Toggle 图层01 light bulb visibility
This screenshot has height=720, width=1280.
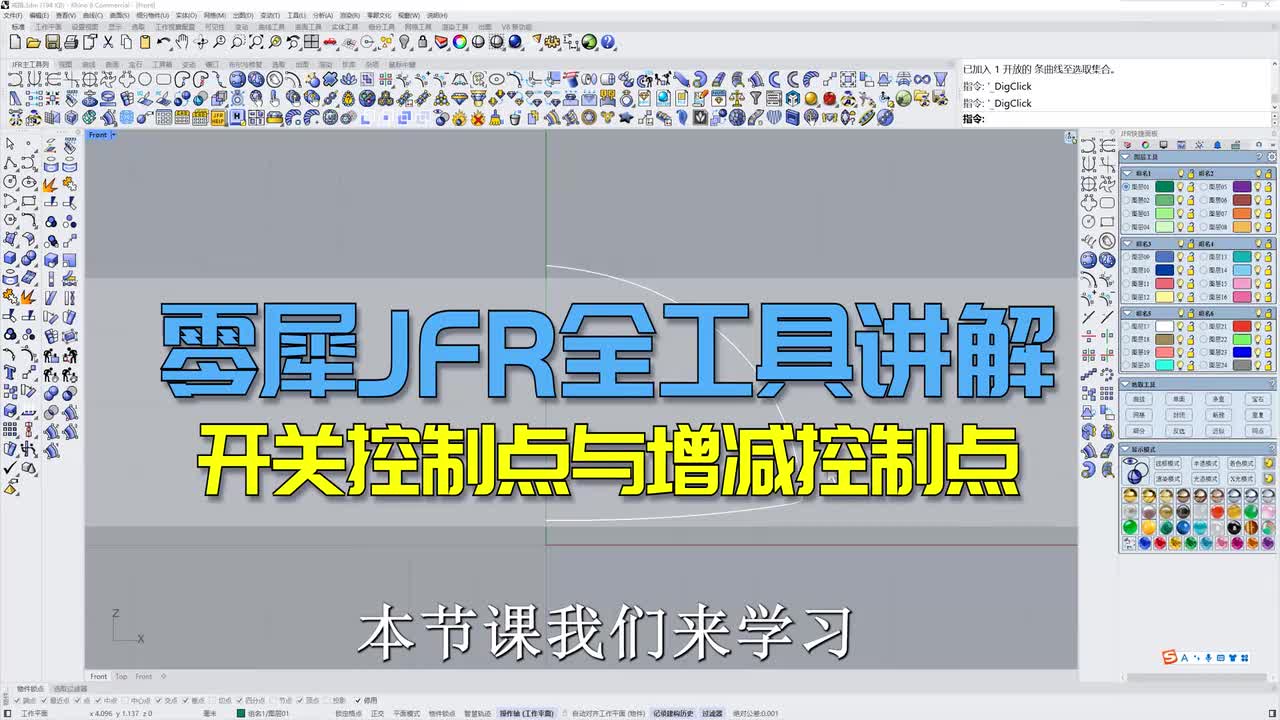tap(1180, 186)
